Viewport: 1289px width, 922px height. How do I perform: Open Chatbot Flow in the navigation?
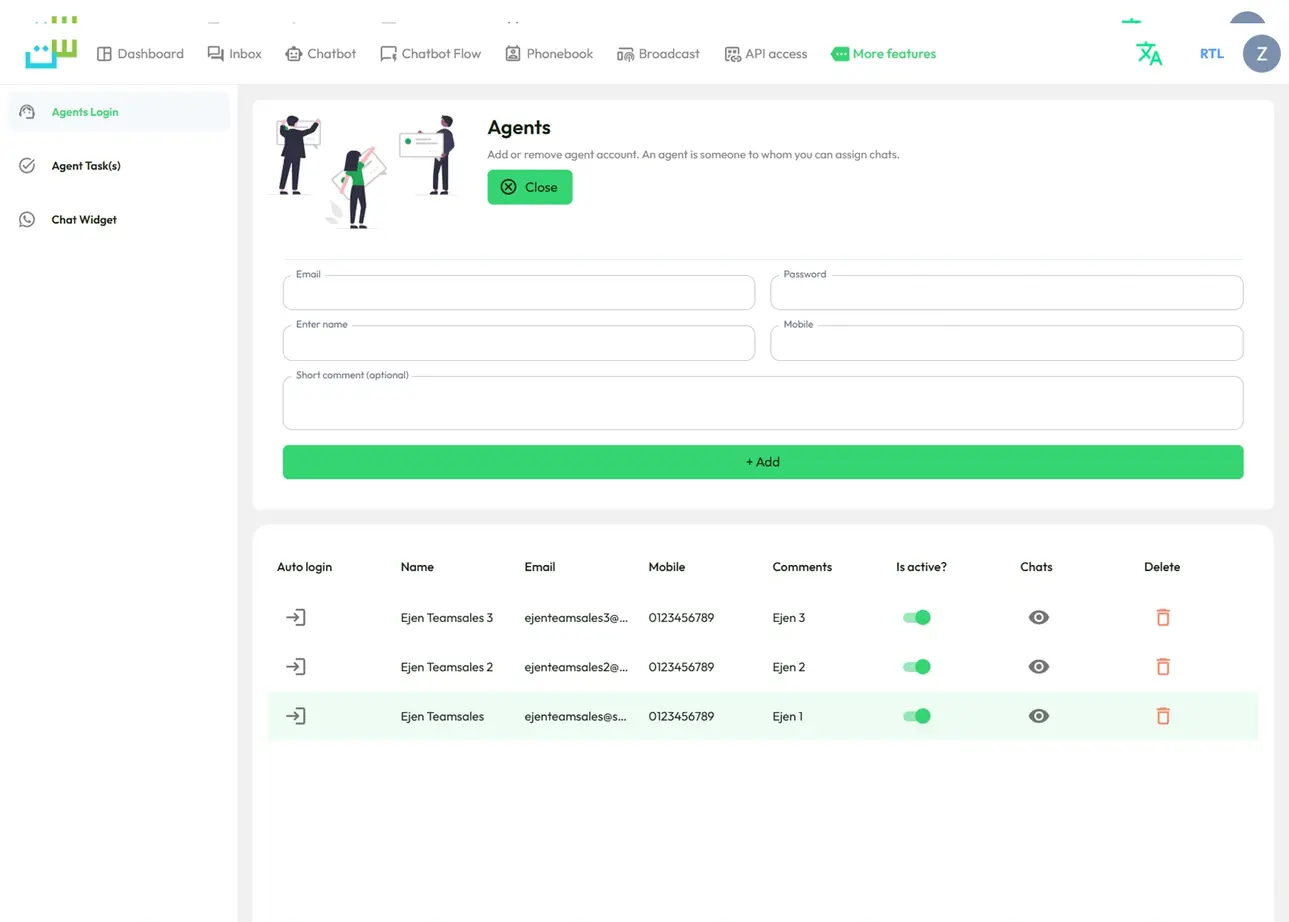point(430,54)
